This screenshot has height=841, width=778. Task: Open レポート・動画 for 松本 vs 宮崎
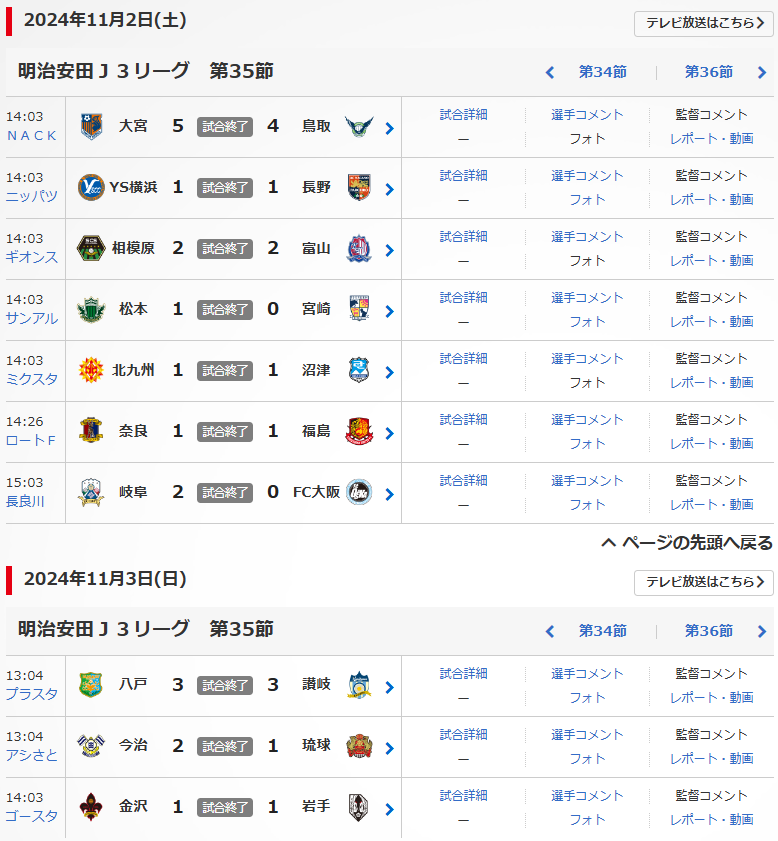(x=712, y=321)
